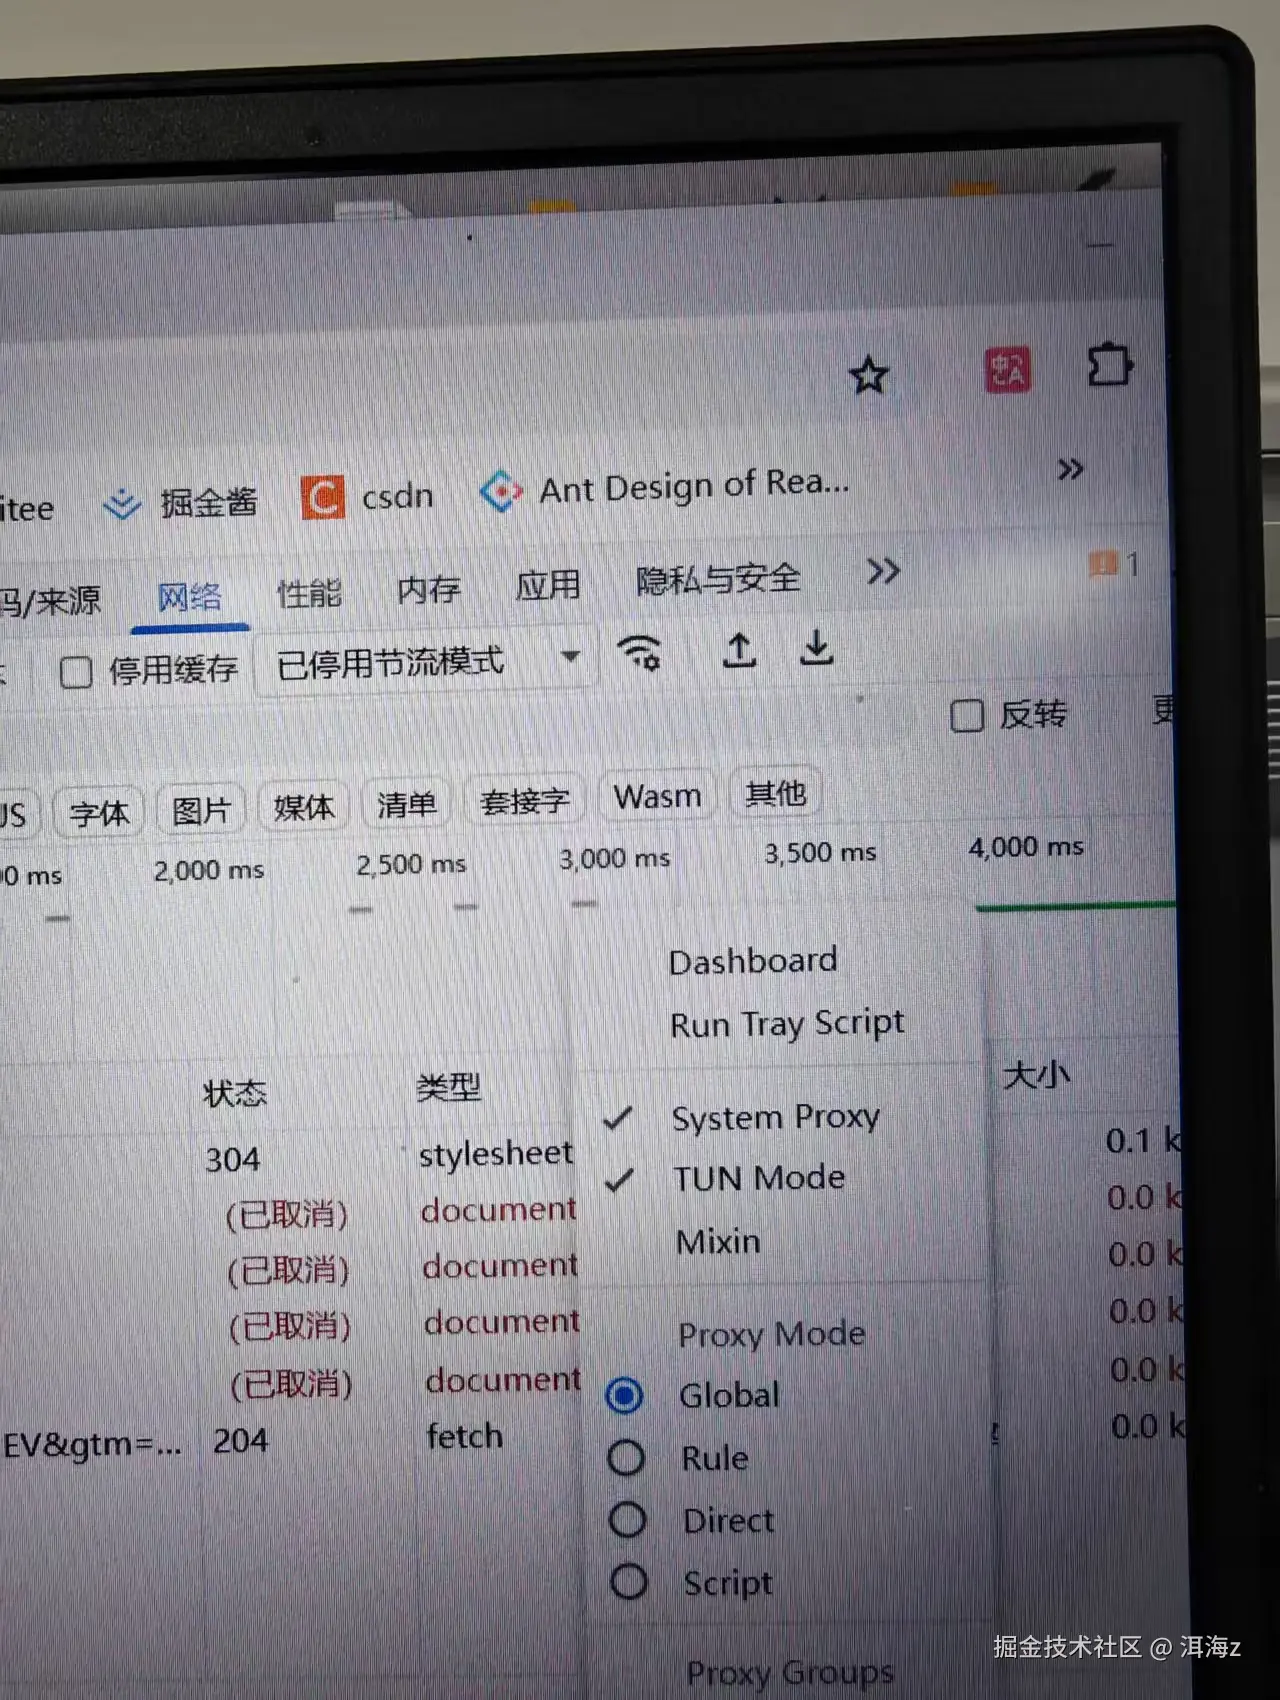Click the csdn bookmark favicon
Image resolution: width=1280 pixels, height=1700 pixels.
[x=323, y=497]
